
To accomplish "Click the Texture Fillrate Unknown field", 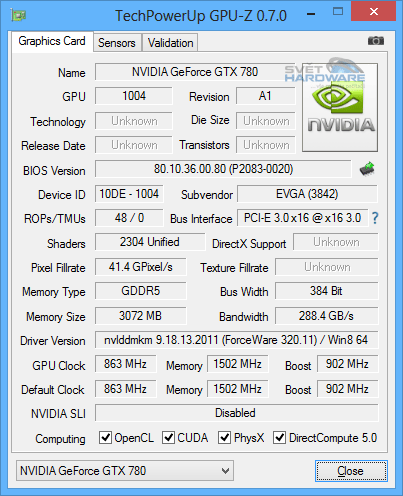I will click(x=327, y=267).
